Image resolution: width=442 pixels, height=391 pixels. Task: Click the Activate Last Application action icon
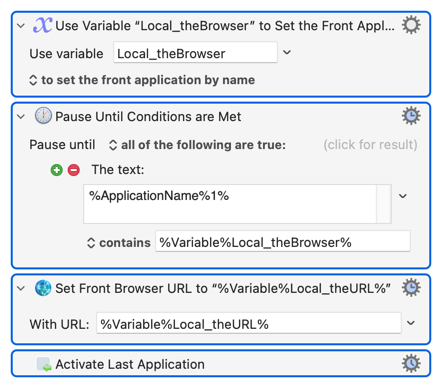point(44,364)
